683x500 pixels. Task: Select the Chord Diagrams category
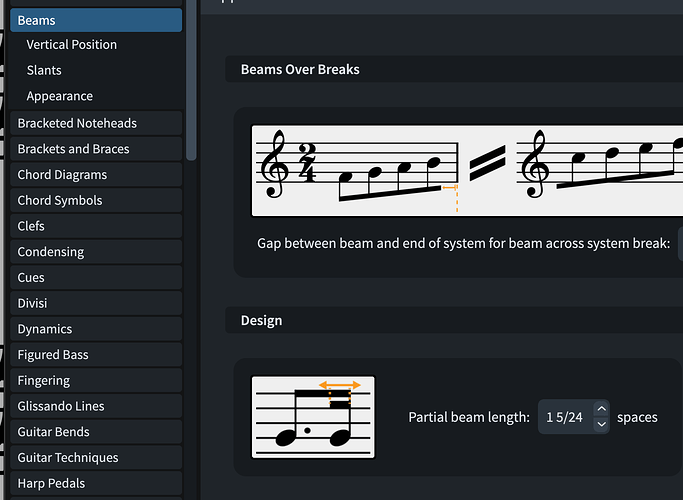tap(62, 175)
